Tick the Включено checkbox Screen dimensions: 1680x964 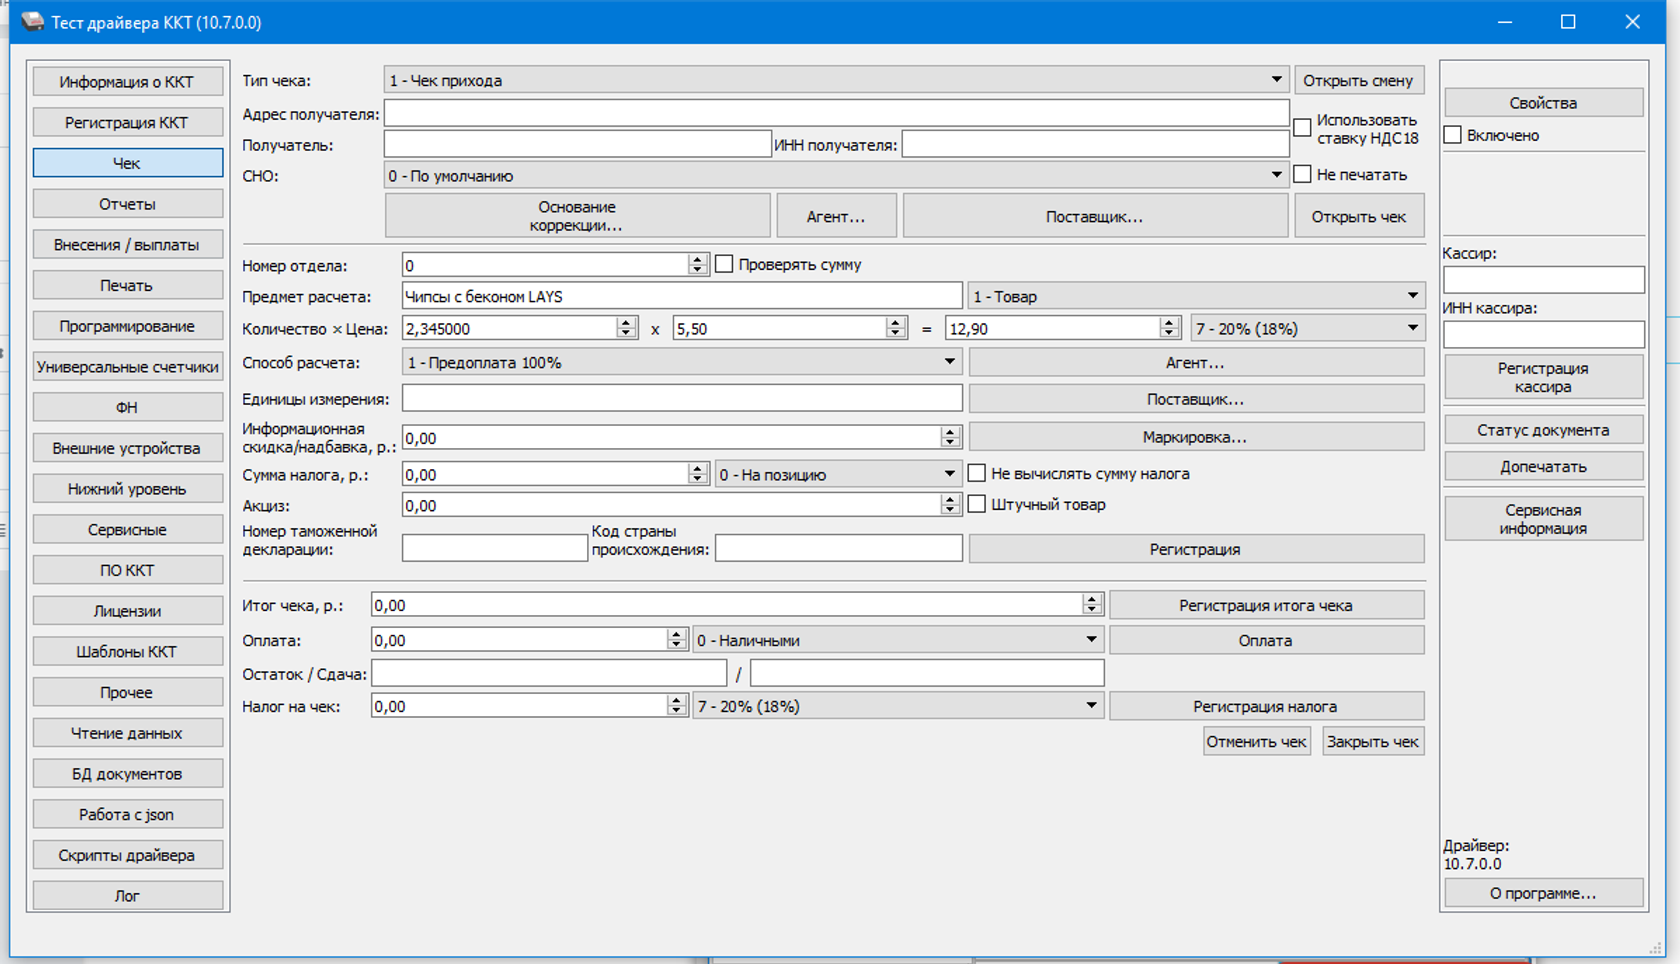coord(1453,135)
